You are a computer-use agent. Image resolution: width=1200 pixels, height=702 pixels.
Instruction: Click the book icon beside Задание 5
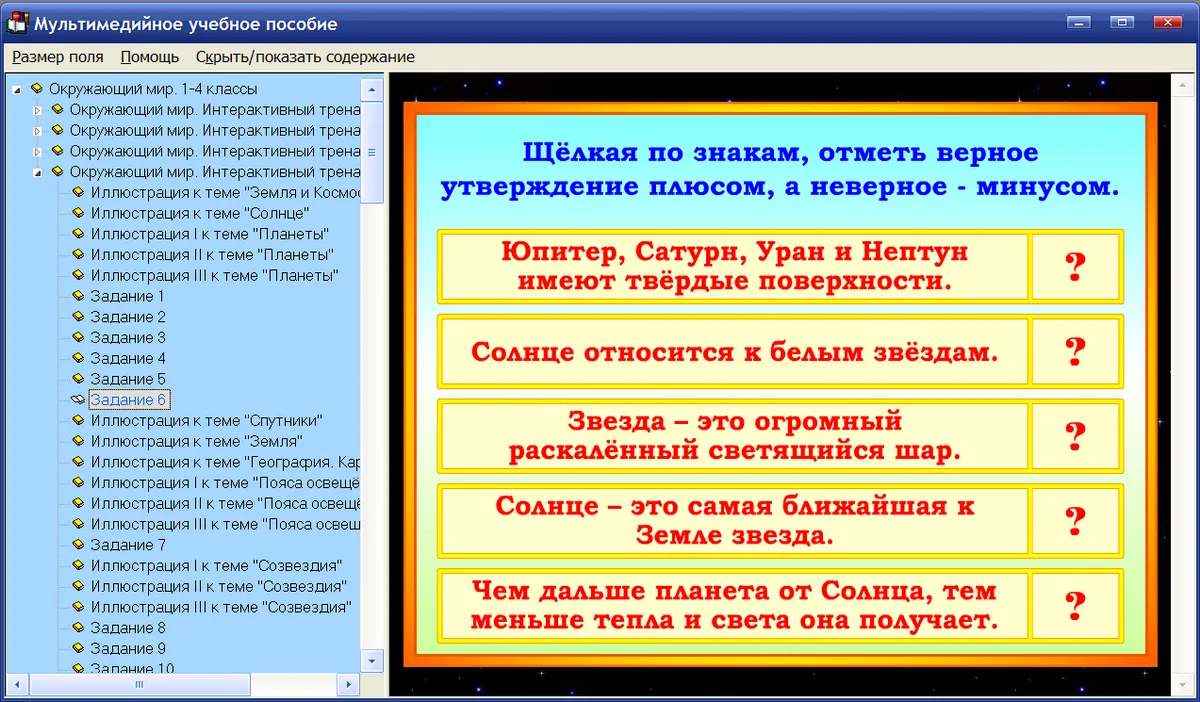[78, 380]
